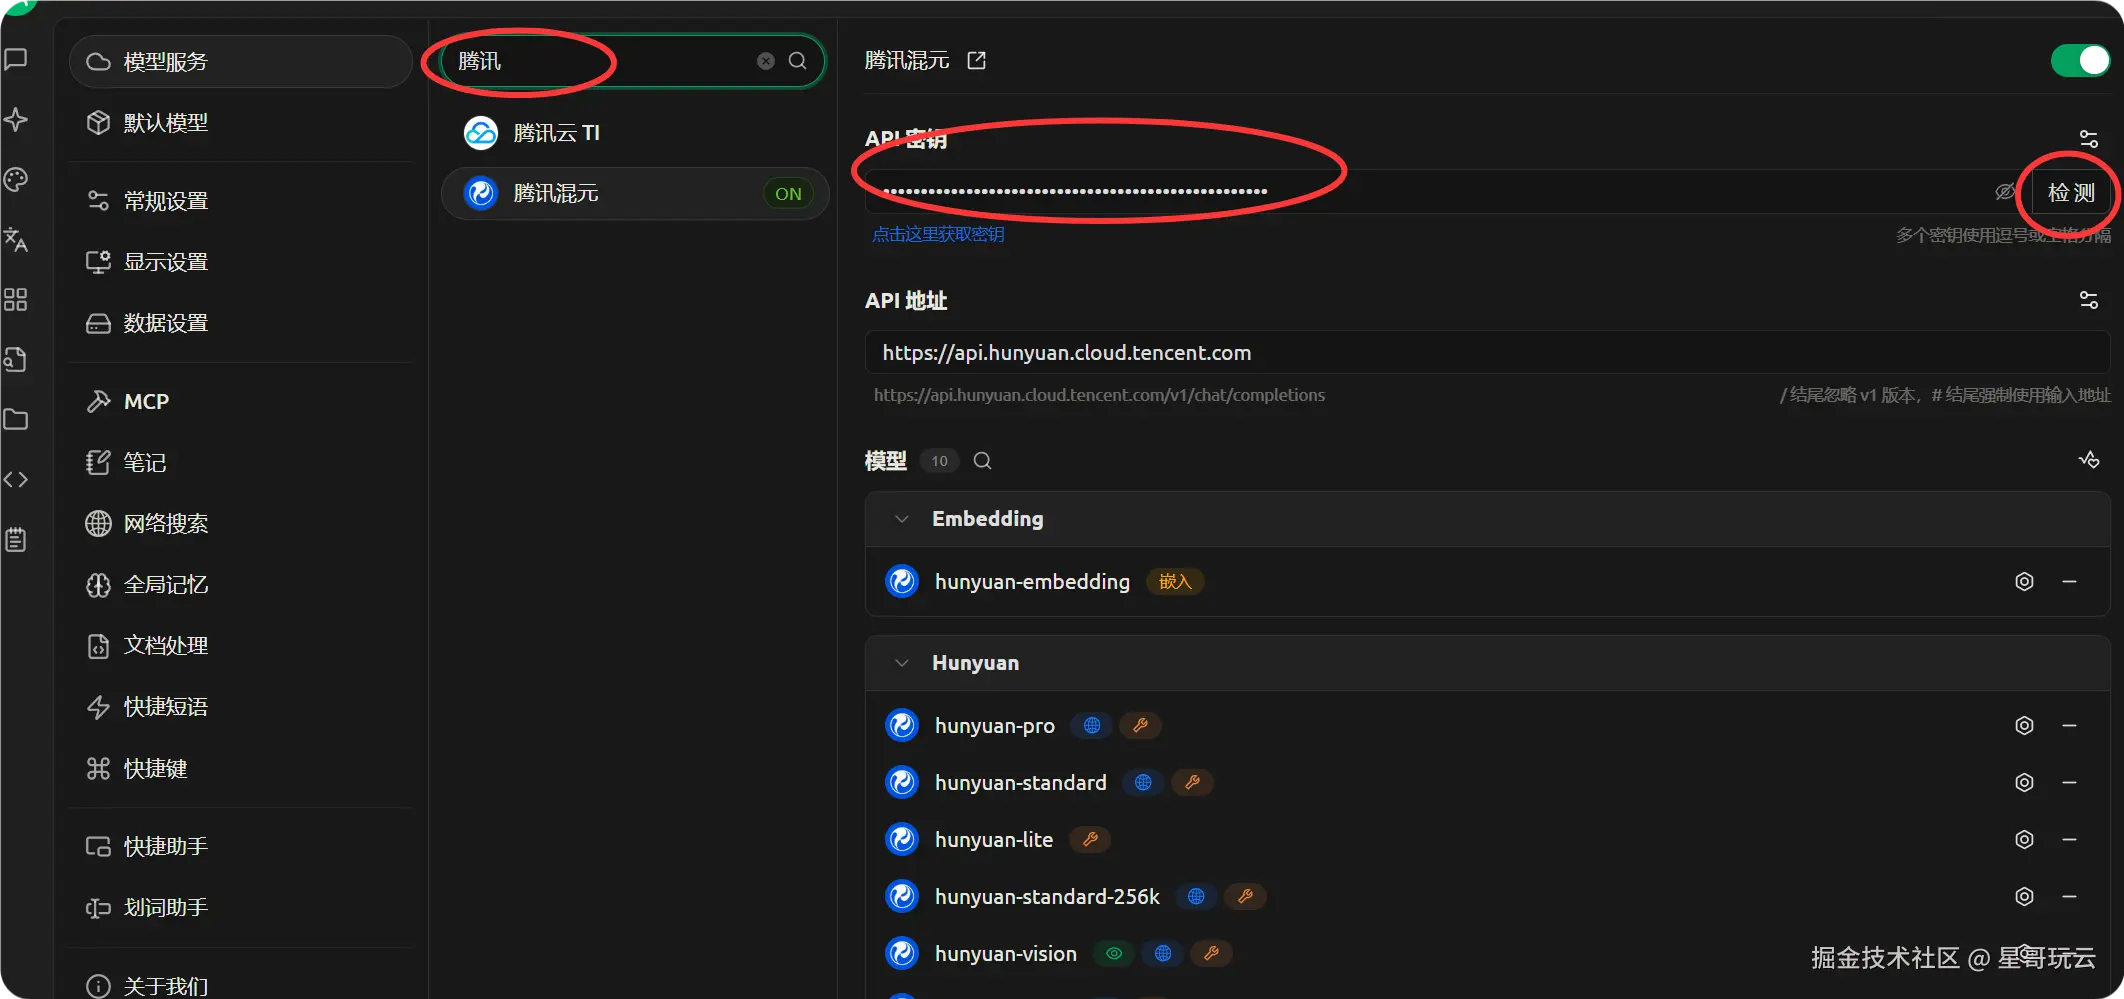Go to 显示设置
Viewport: 2124px width, 999px height.
pyautogui.click(x=241, y=262)
